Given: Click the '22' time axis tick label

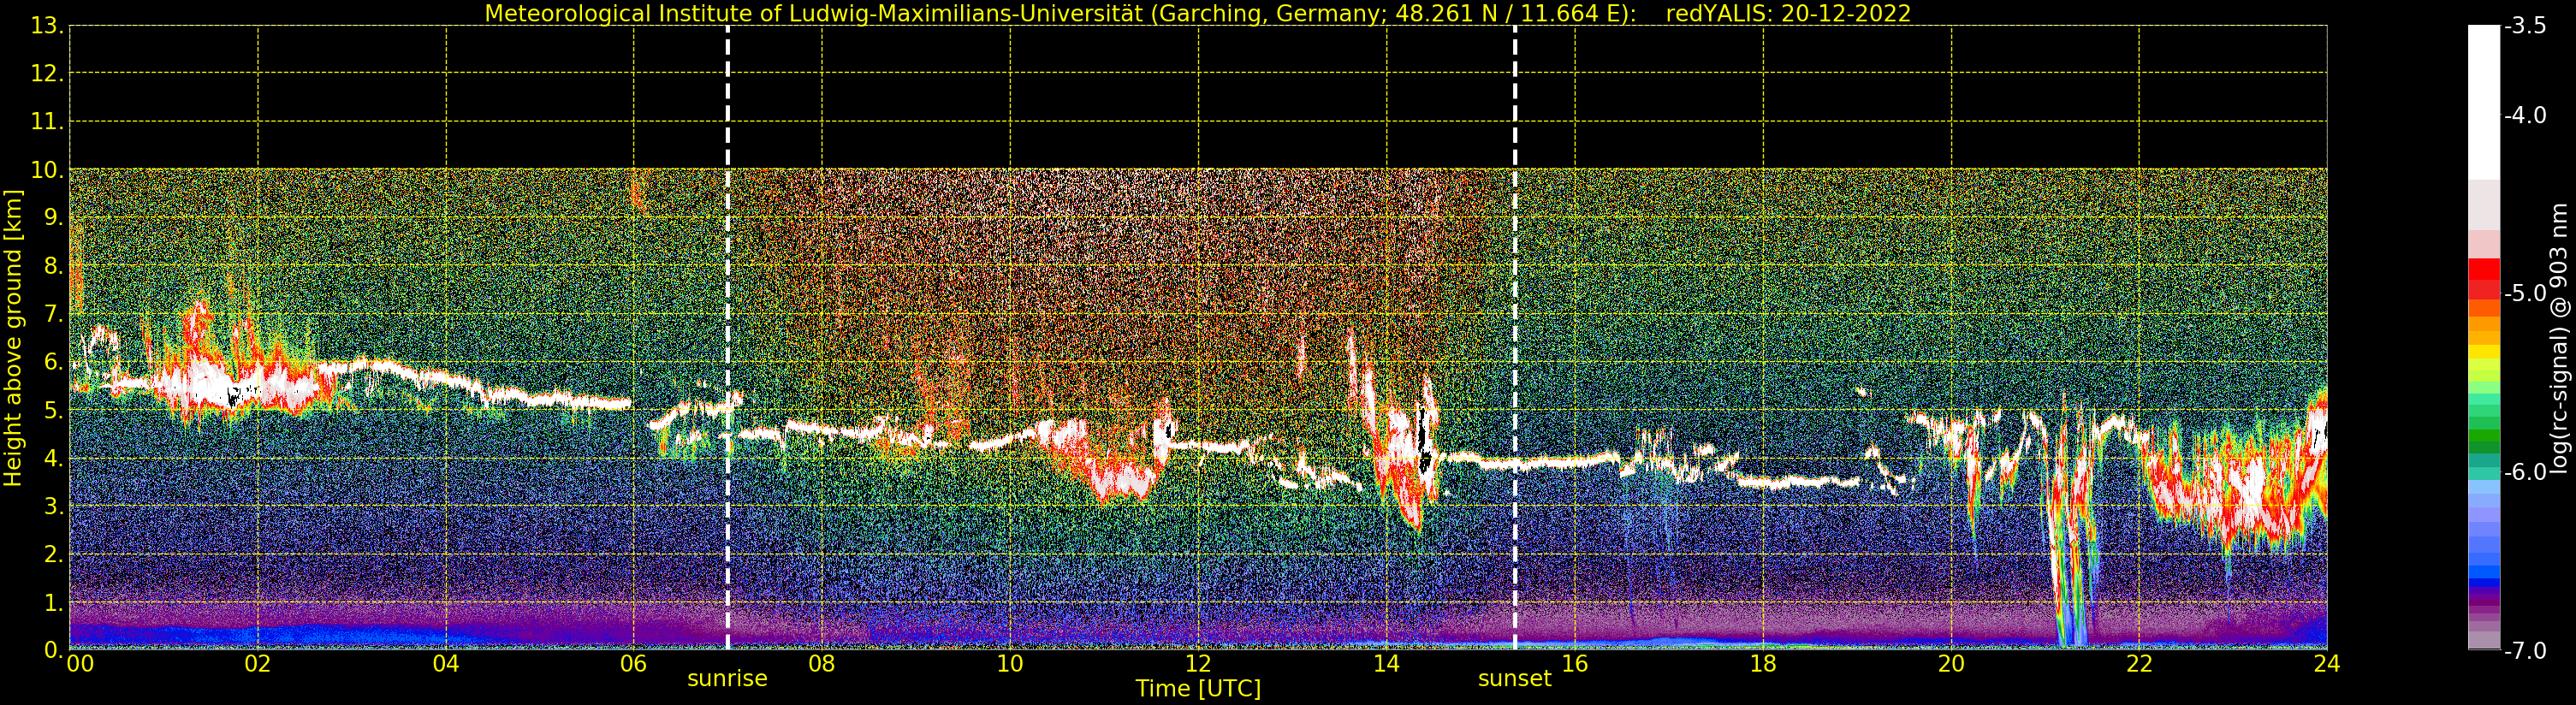Looking at the screenshot, I should coord(2139,664).
